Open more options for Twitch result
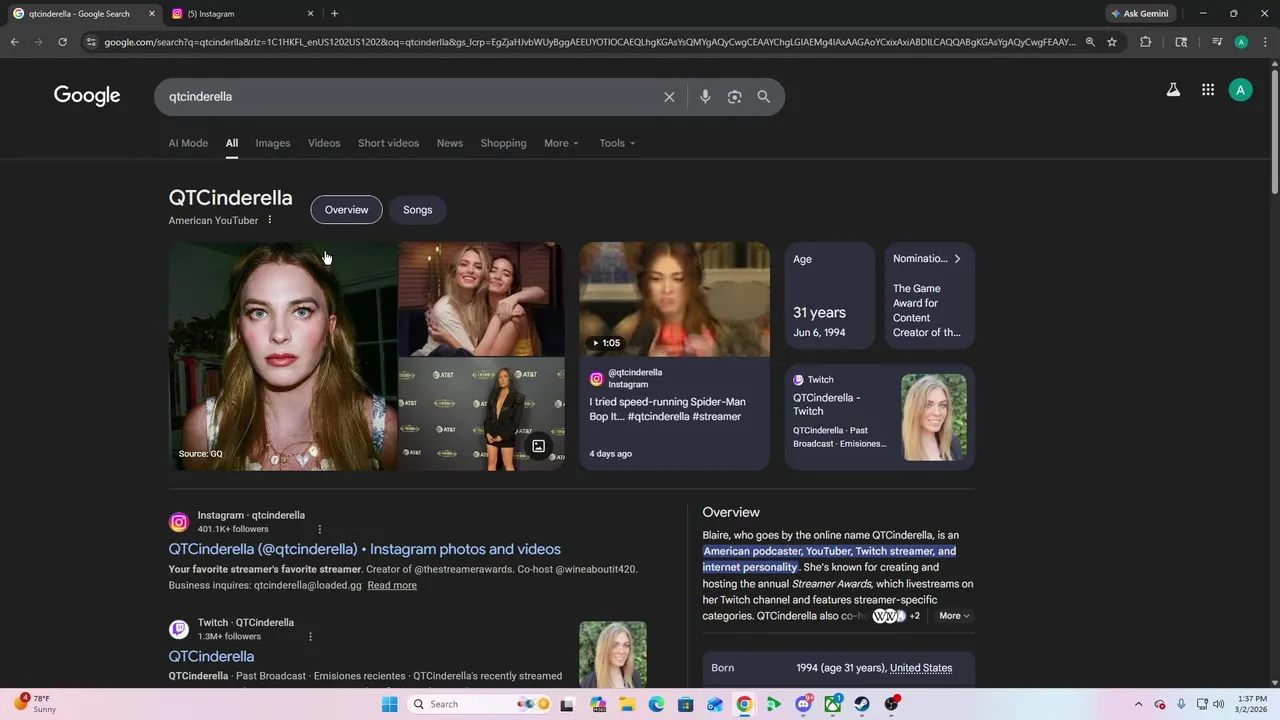 coord(310,636)
